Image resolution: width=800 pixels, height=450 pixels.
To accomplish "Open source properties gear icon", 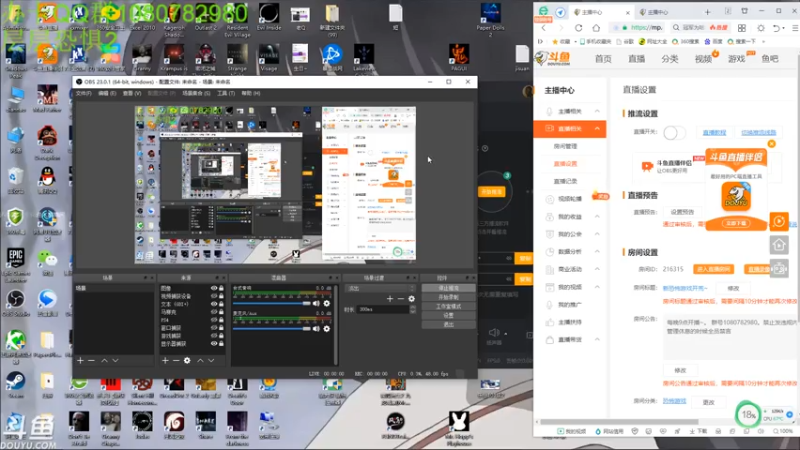I will pyautogui.click(x=187, y=361).
